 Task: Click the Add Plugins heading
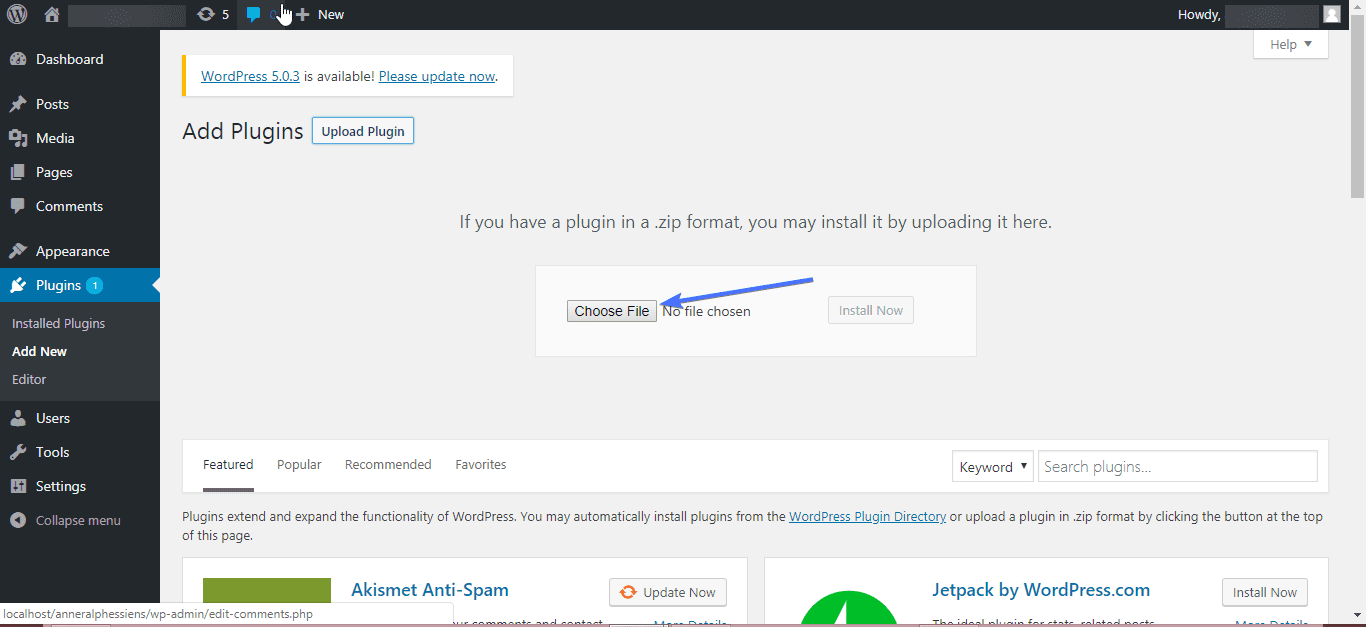pos(243,132)
